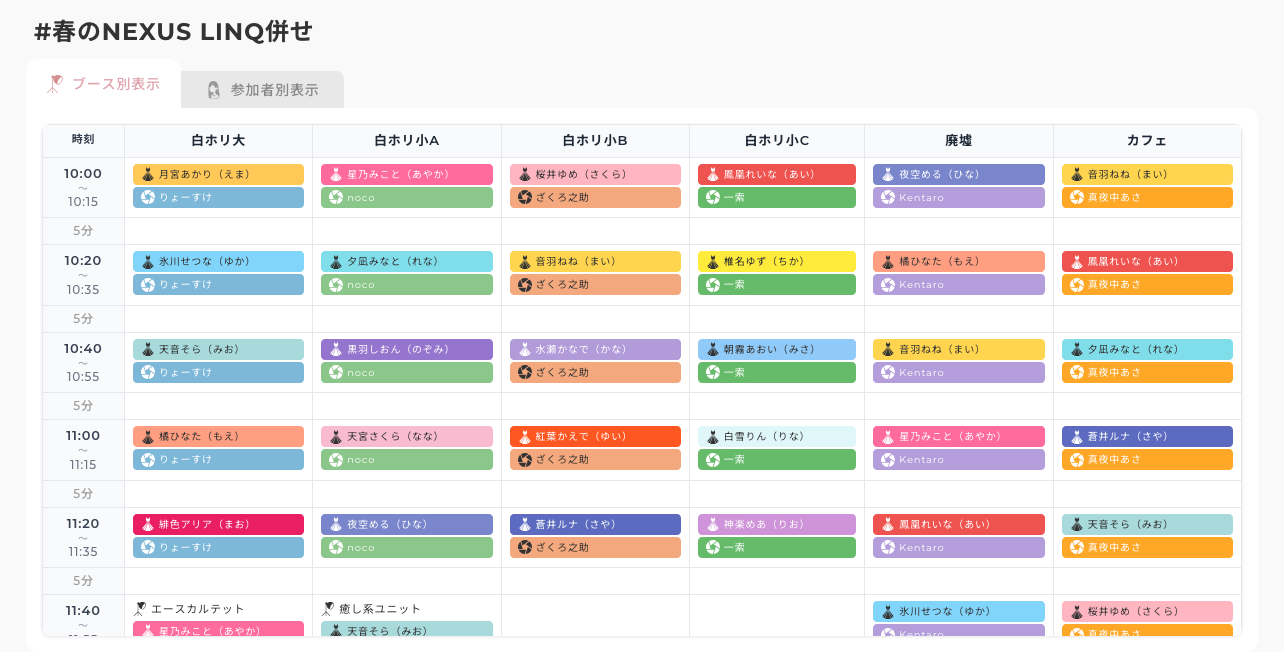1284x652 pixels.
Task: Click the dress icon beside 月宮あかり（えま）
Action: [147, 175]
